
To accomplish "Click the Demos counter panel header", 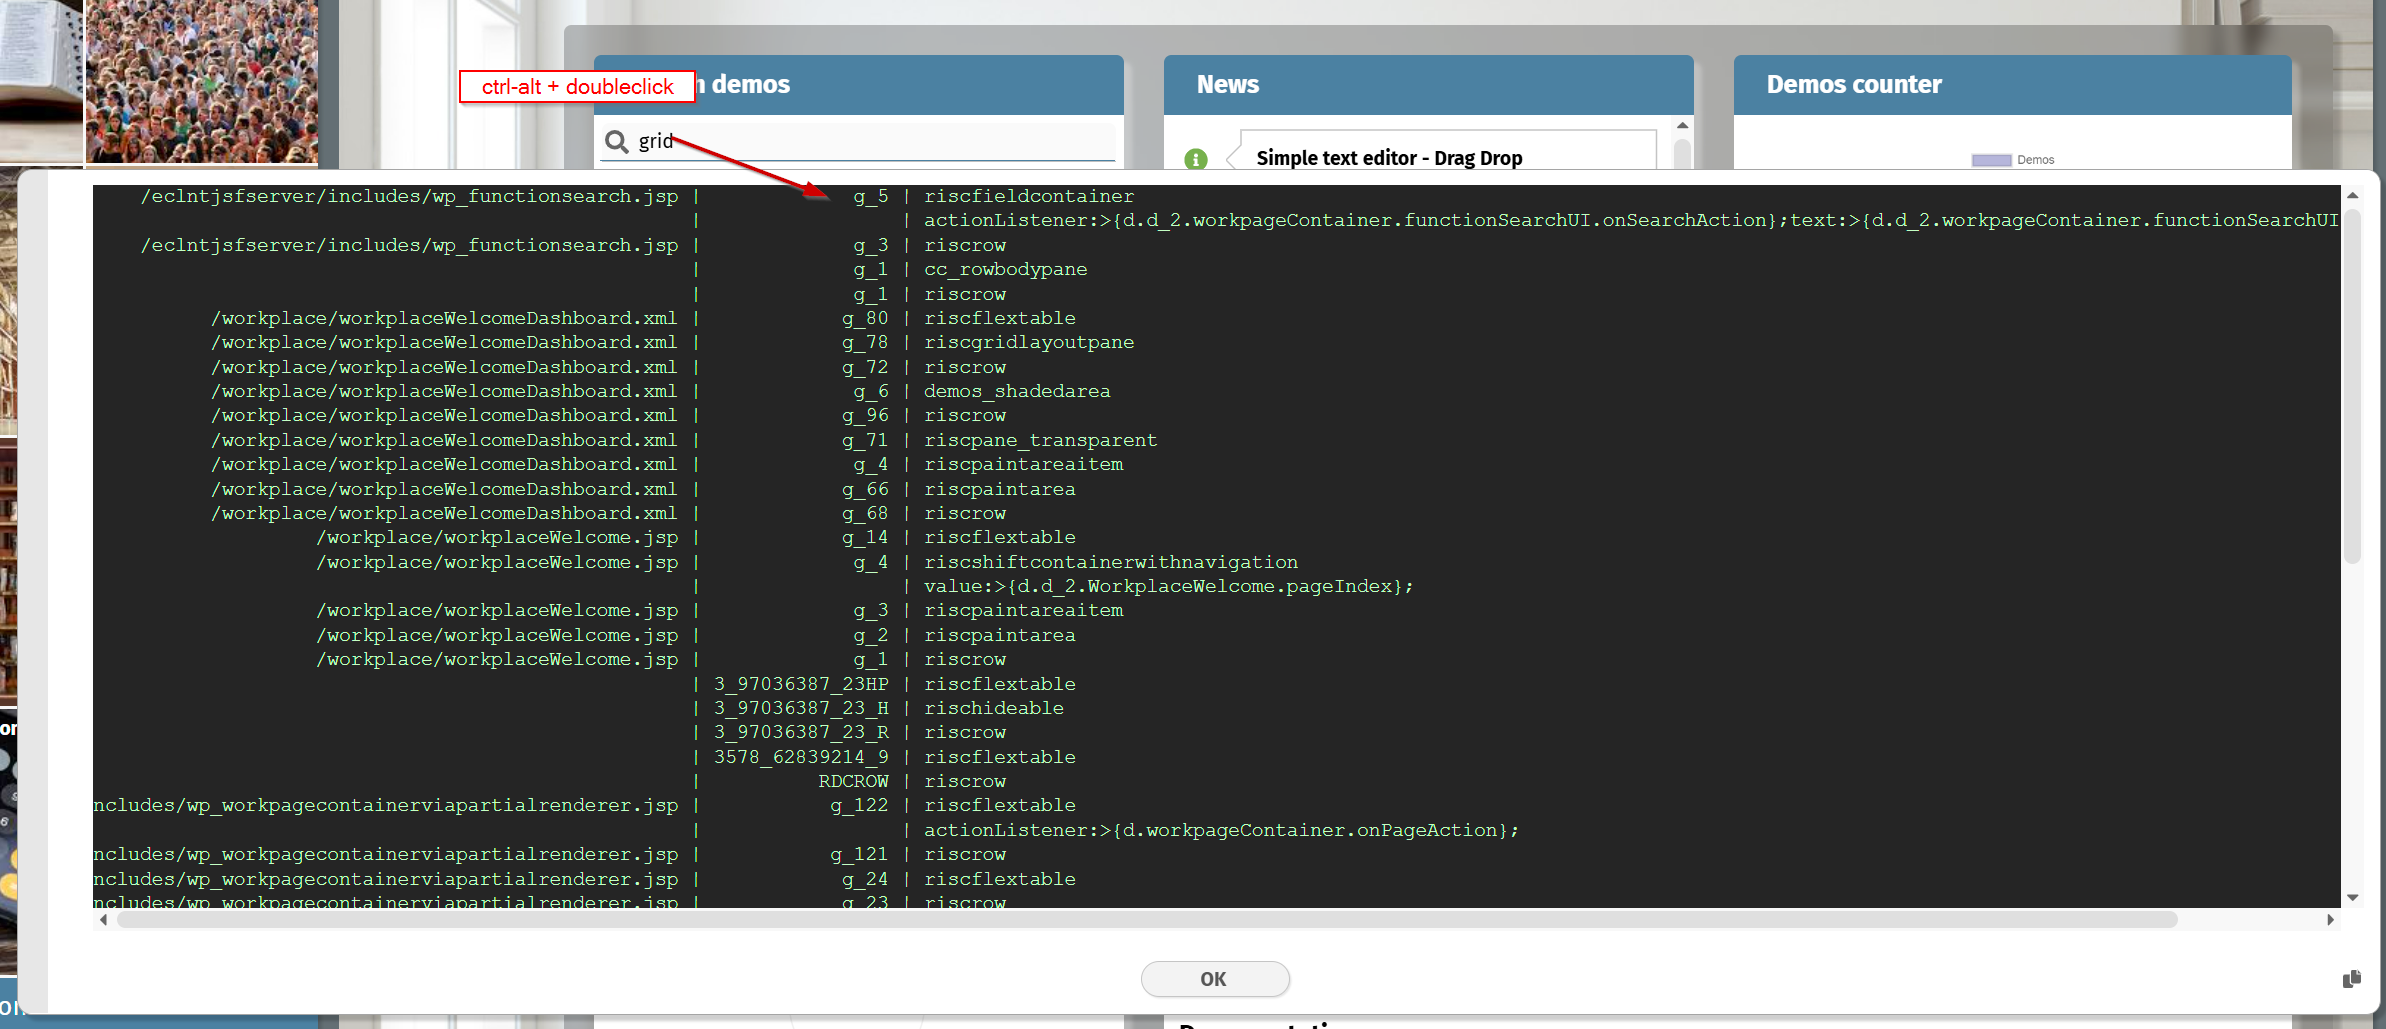I will coord(2011,85).
